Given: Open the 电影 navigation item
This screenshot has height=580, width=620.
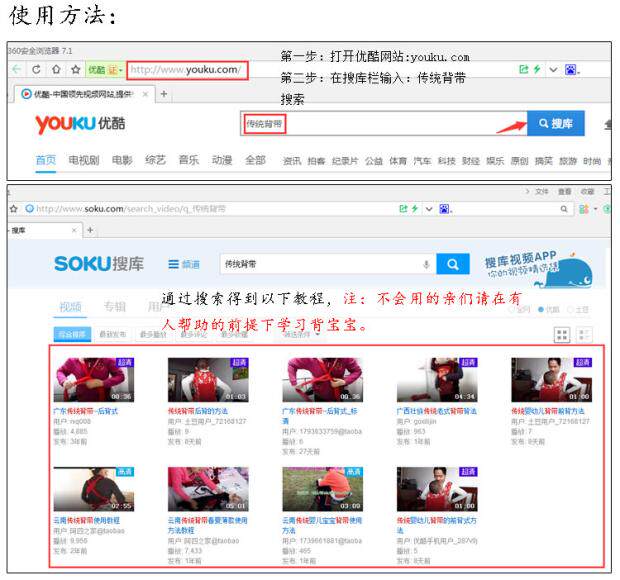Looking at the screenshot, I should click(x=122, y=160).
